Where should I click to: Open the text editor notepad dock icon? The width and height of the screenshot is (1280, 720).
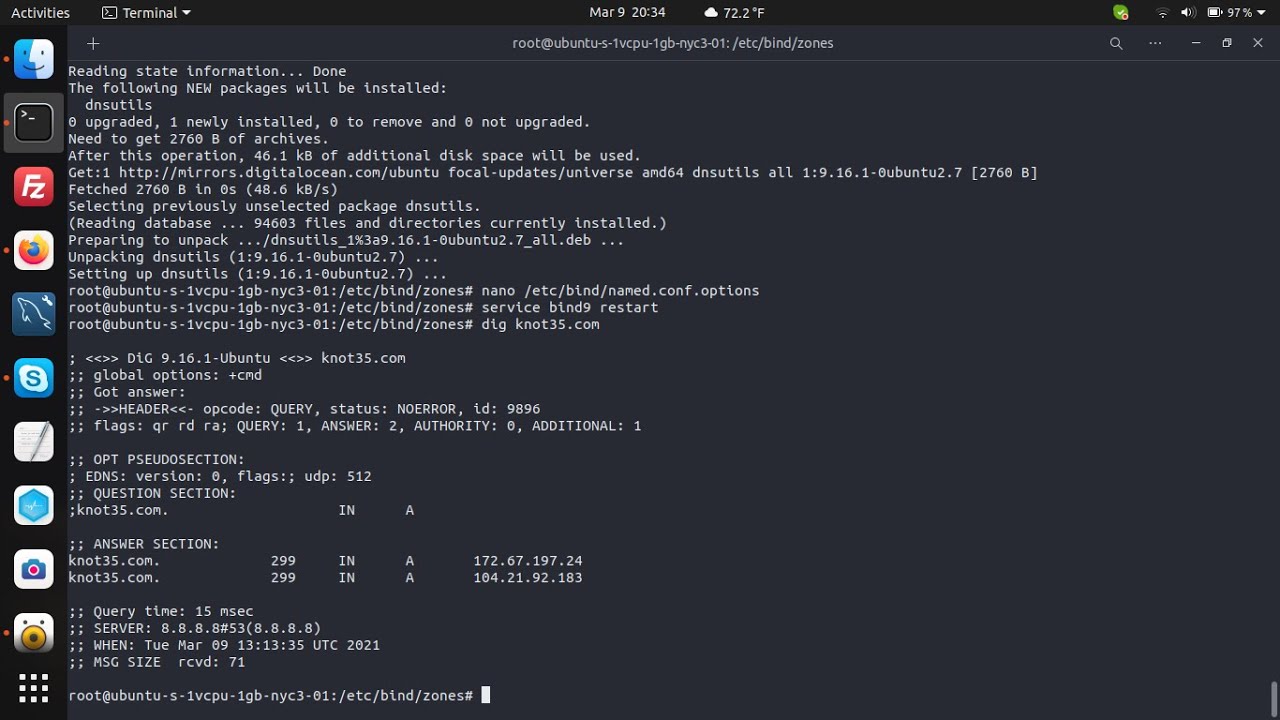click(34, 442)
